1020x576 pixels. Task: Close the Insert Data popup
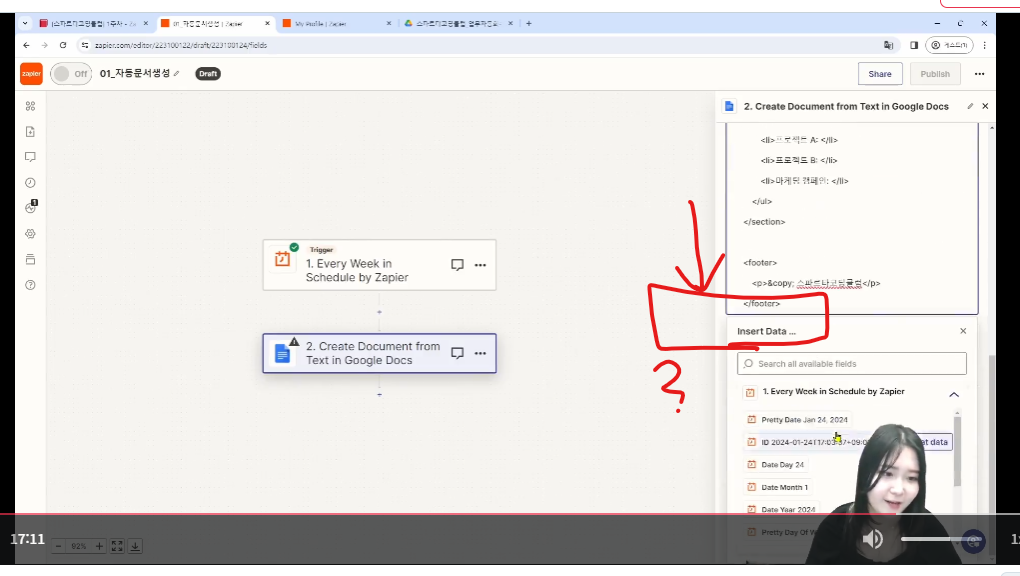tap(963, 331)
